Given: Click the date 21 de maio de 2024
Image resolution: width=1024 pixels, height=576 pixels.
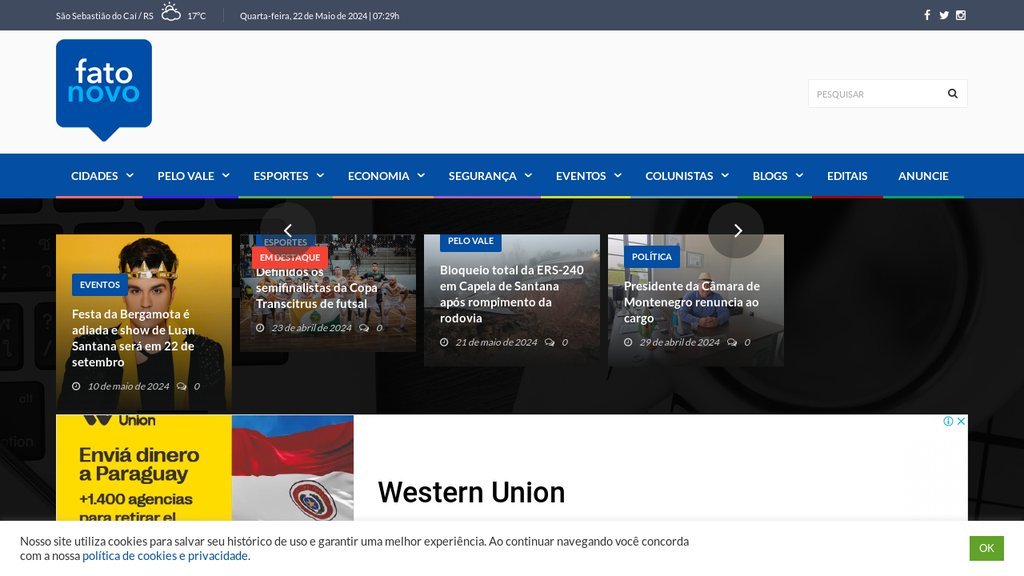Looking at the screenshot, I should [496, 342].
